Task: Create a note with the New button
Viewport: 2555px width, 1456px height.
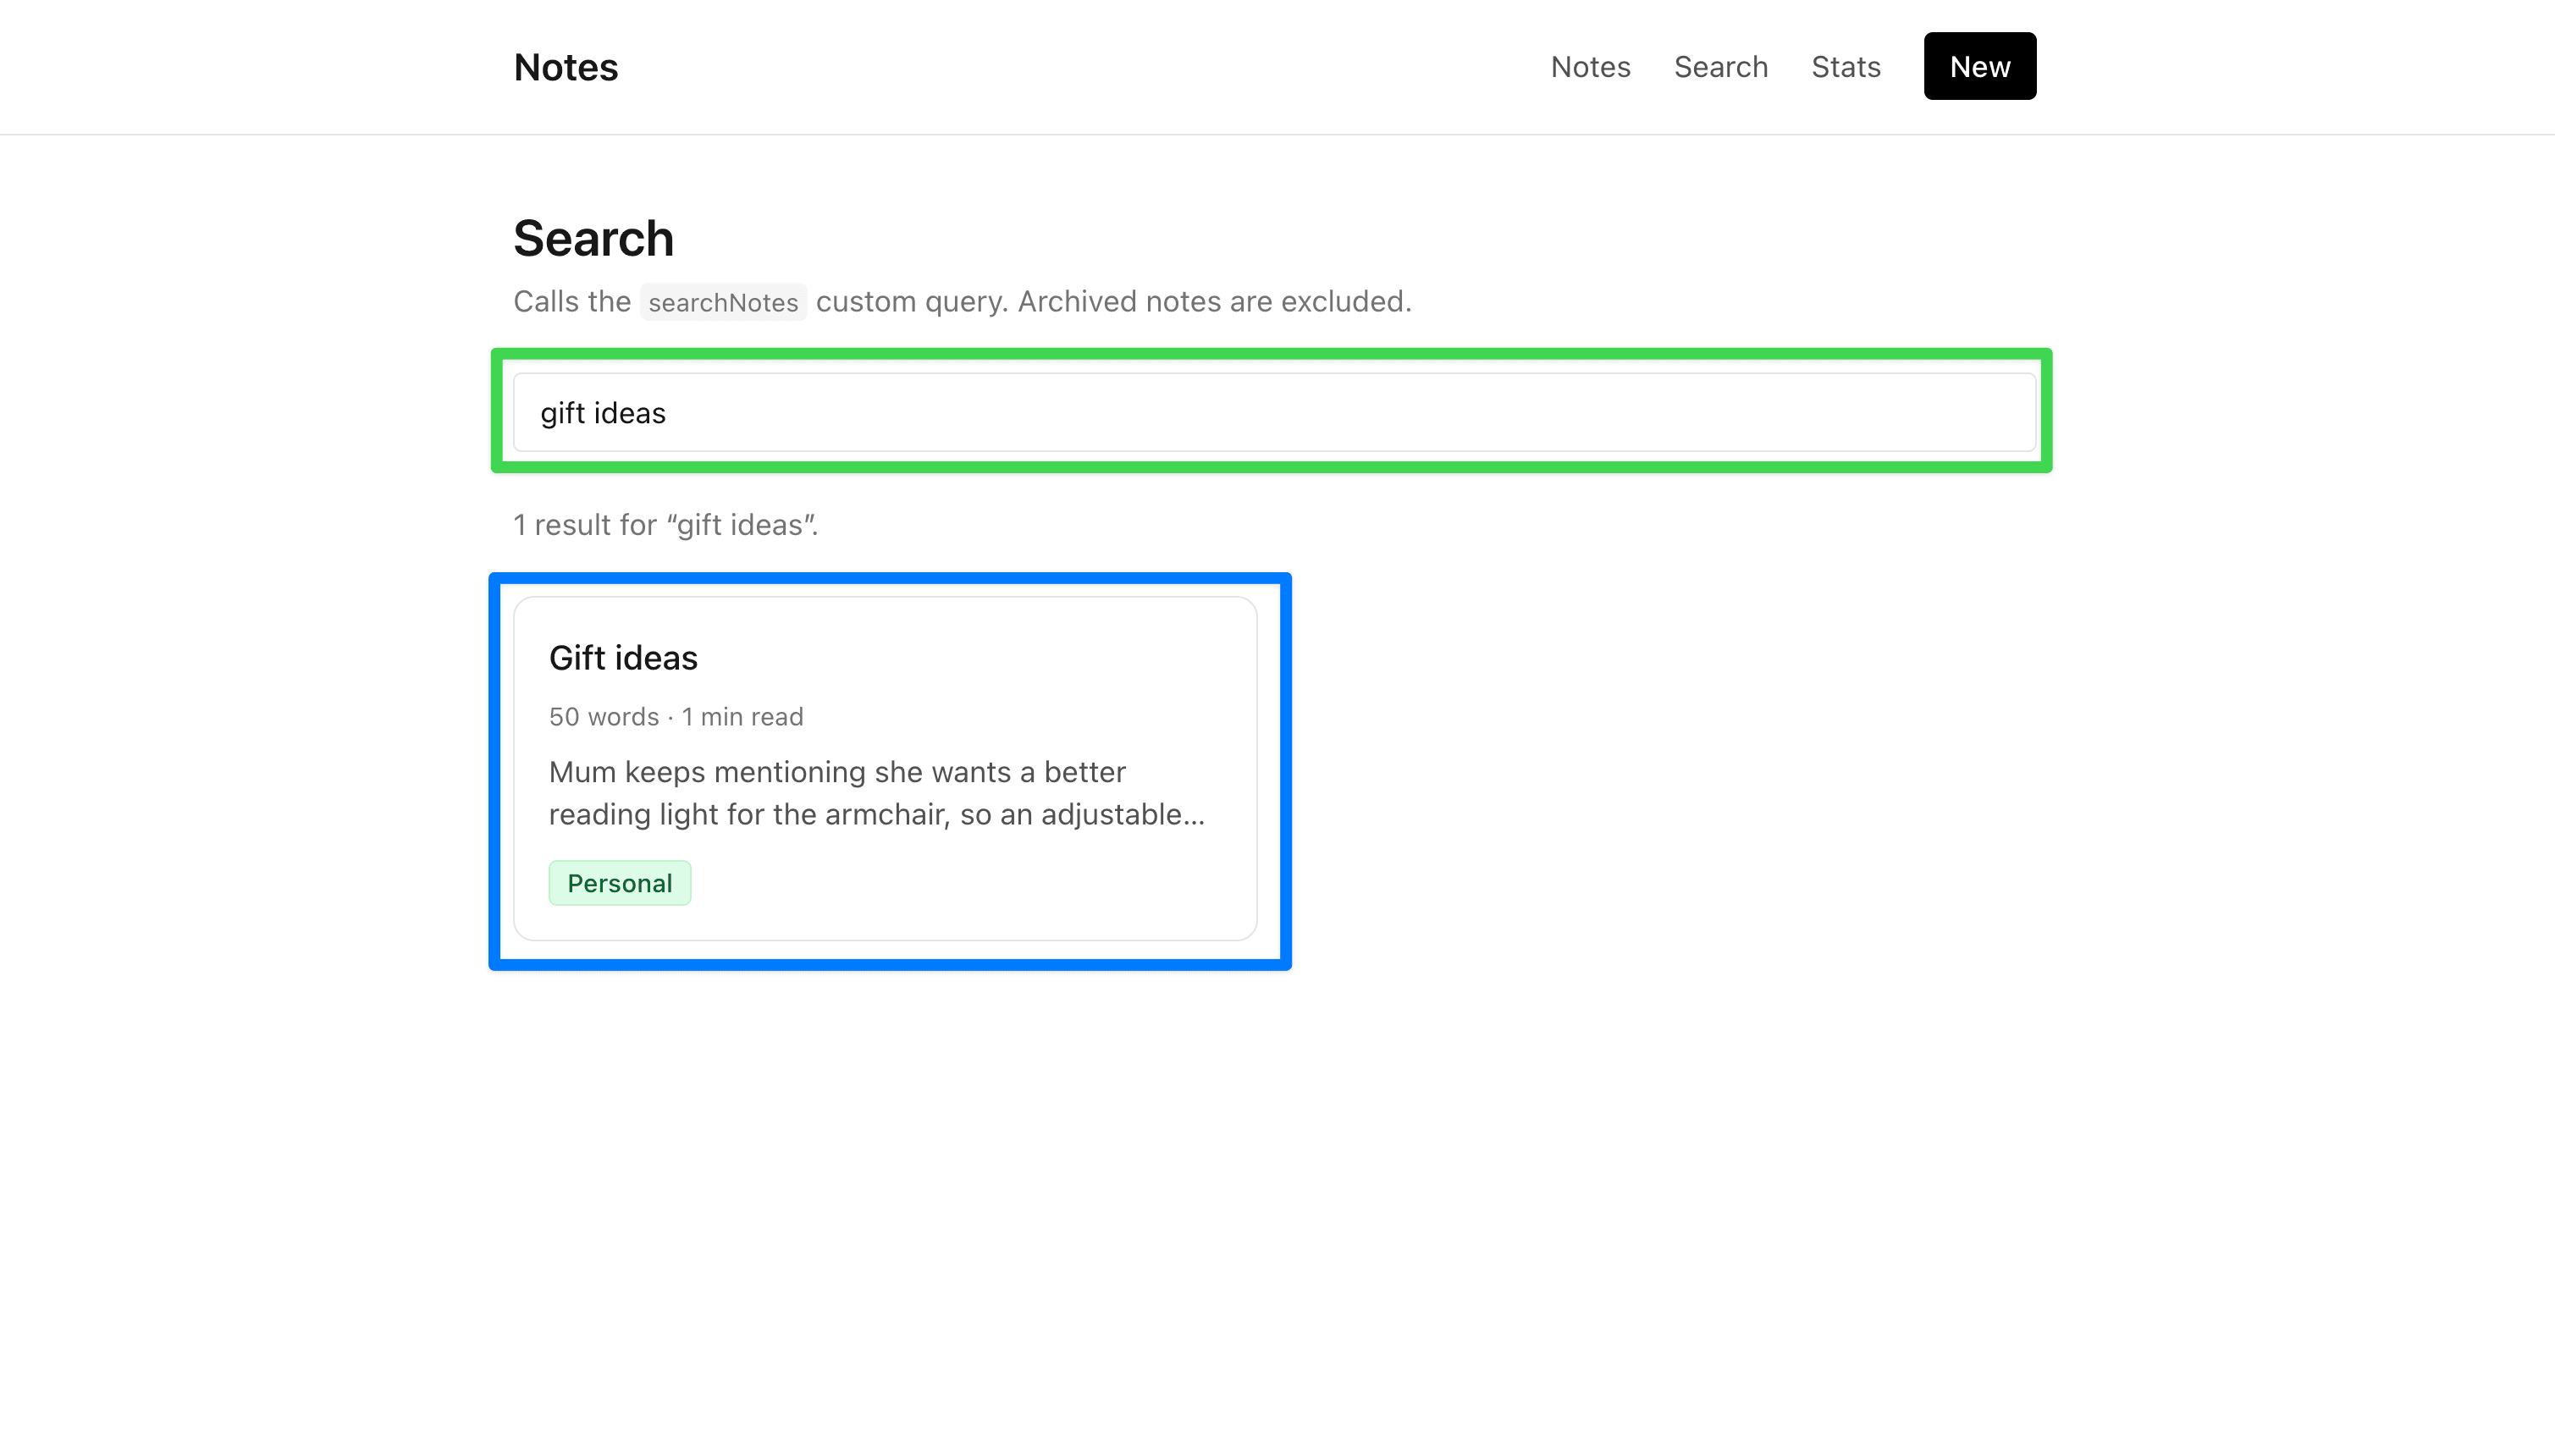Action: [x=1979, y=66]
